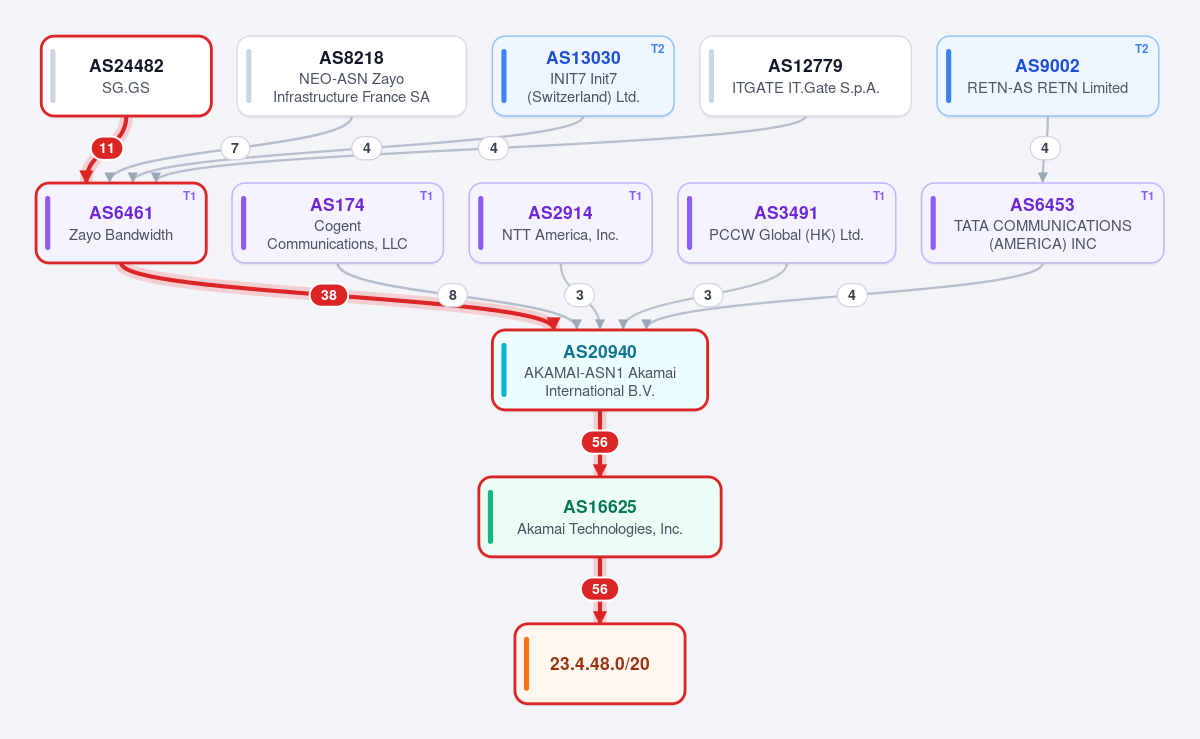Screen dimensions: 1200x739
Task: Click the AS2914 NTT America node
Action: coord(560,223)
